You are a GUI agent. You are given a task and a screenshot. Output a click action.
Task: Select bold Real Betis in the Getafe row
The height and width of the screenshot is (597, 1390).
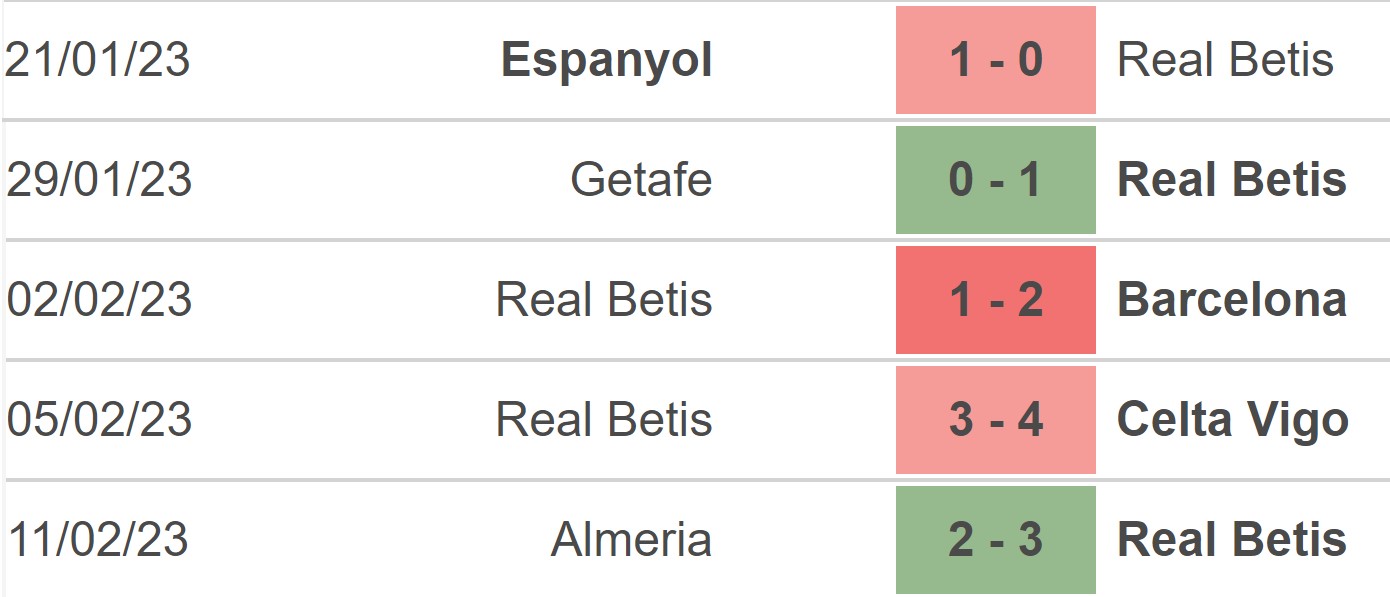[1231, 180]
